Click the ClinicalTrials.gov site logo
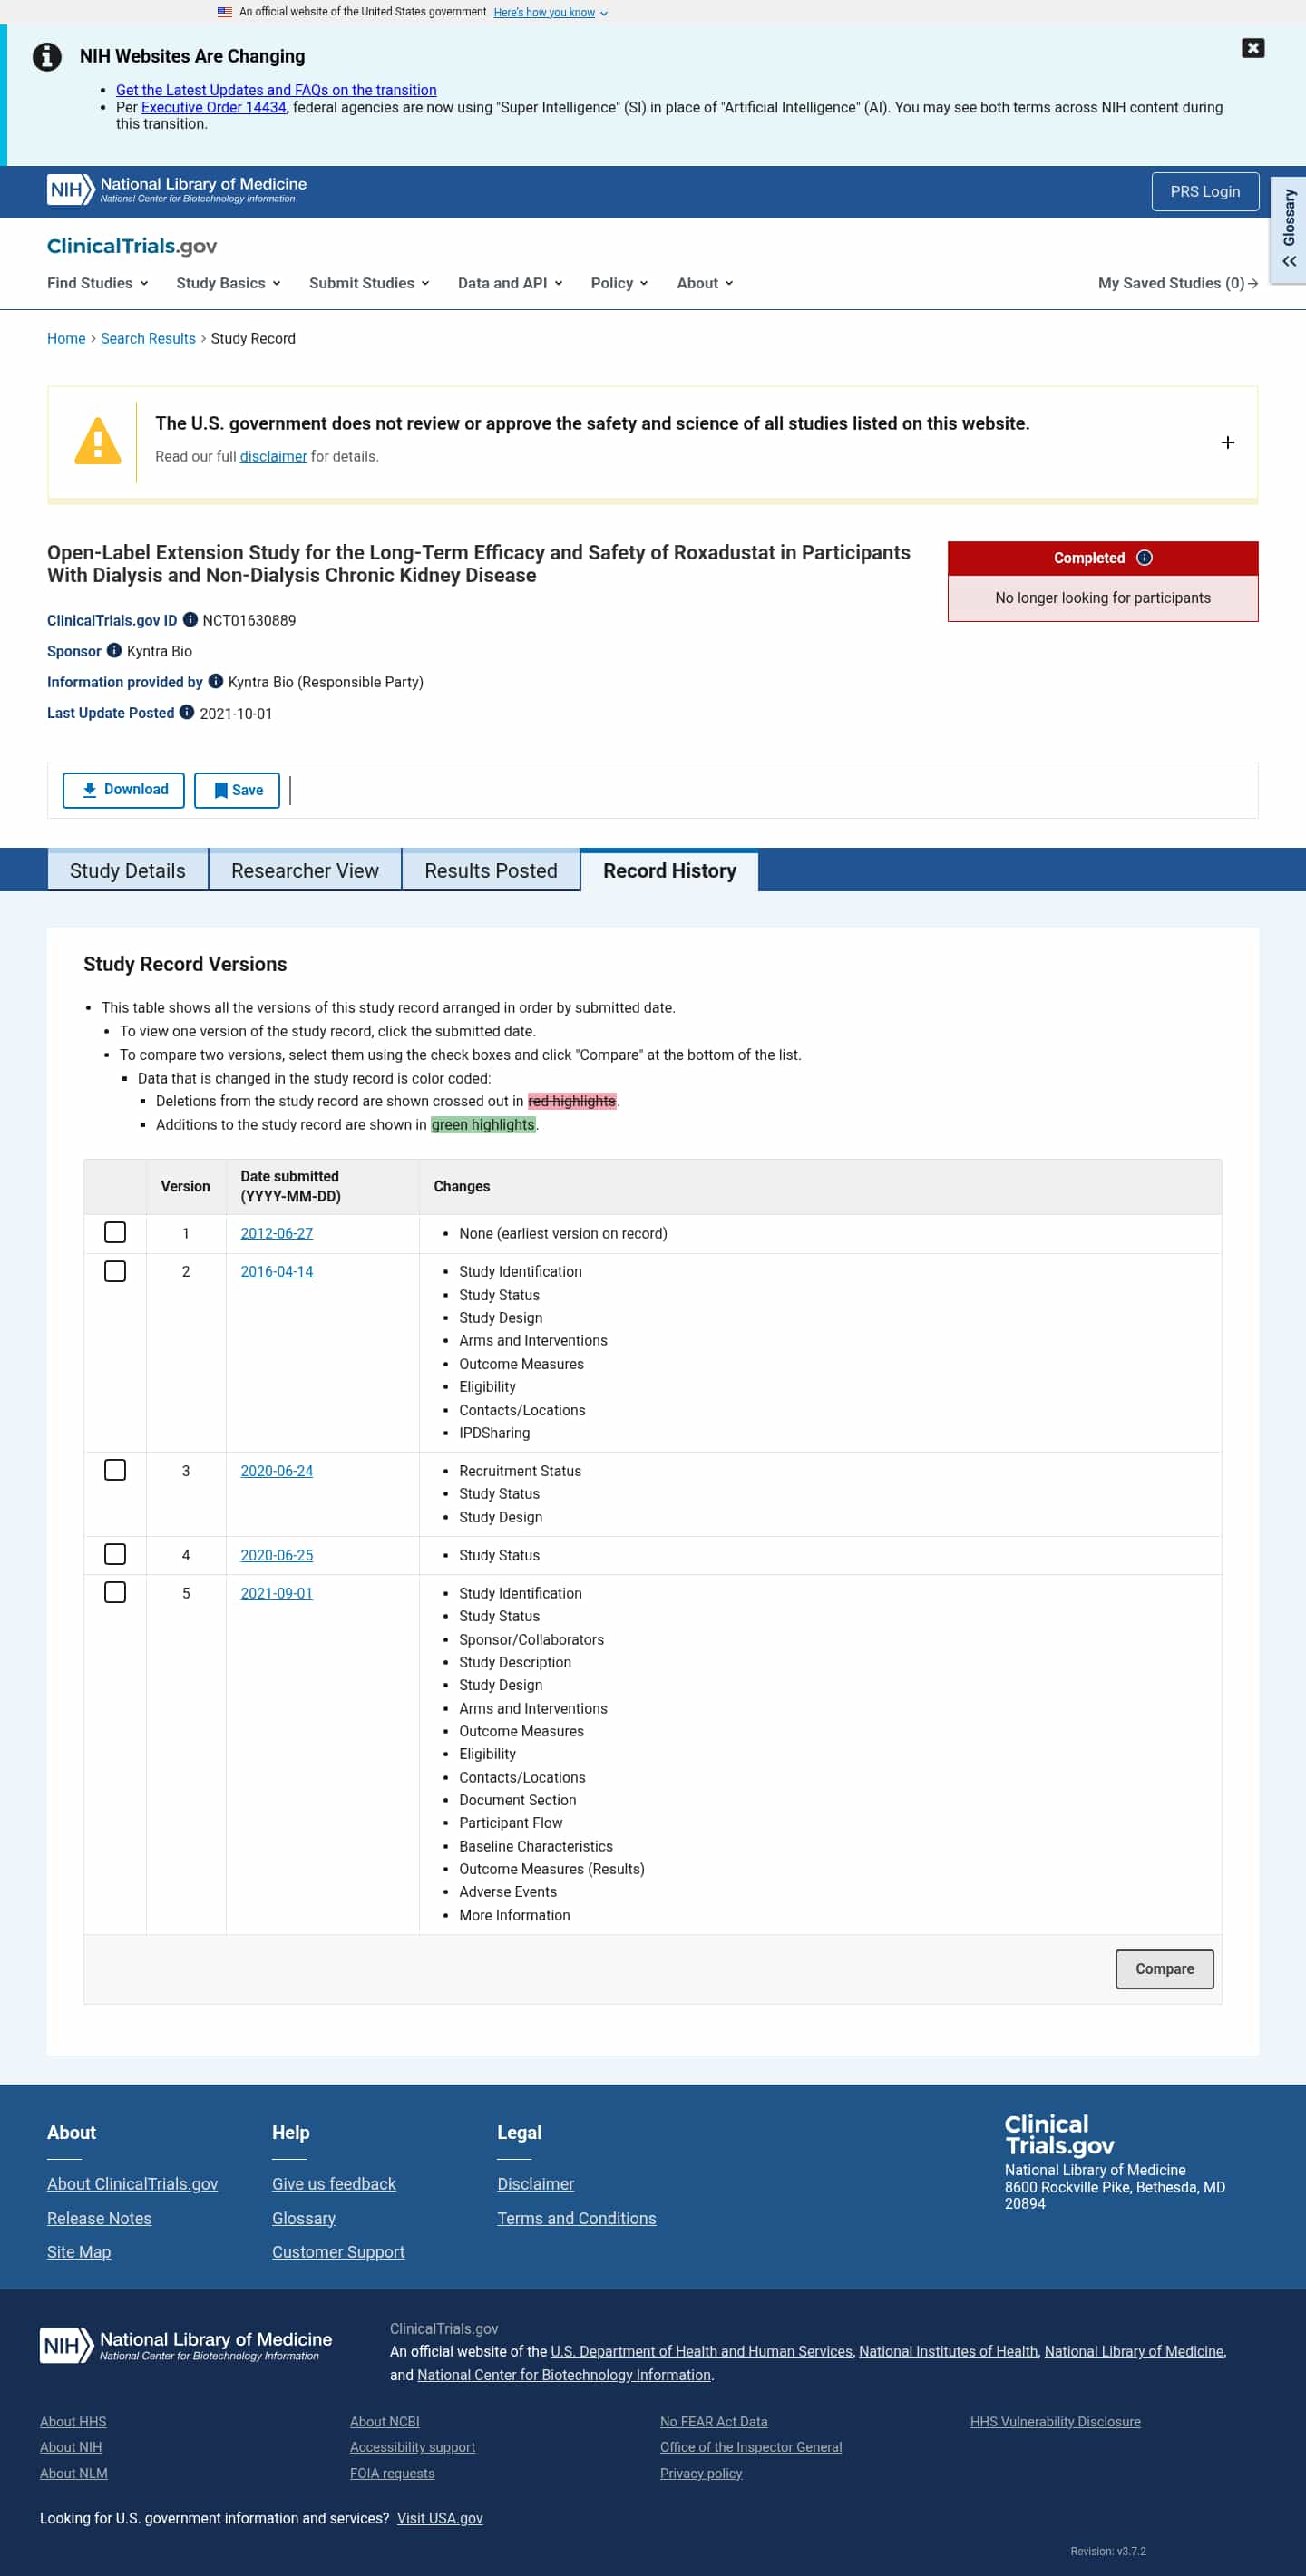Viewport: 1306px width, 2576px height. pyautogui.click(x=132, y=246)
